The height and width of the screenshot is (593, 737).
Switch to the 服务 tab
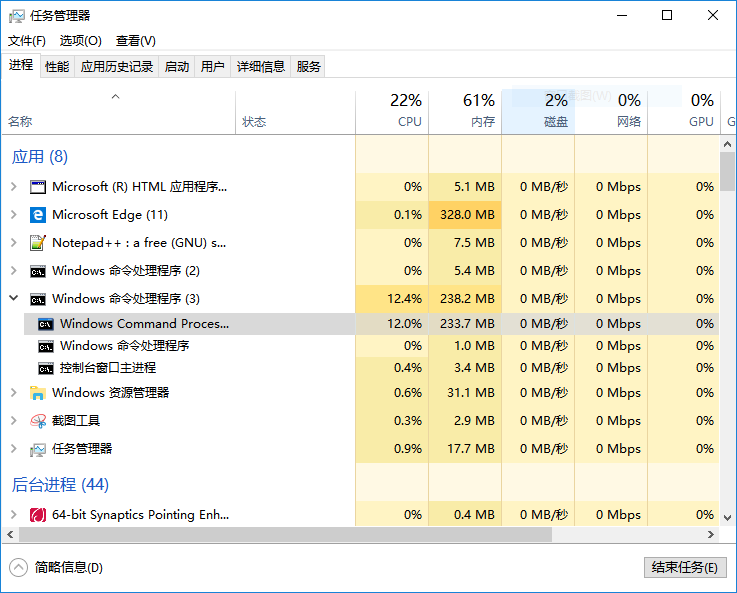point(308,67)
